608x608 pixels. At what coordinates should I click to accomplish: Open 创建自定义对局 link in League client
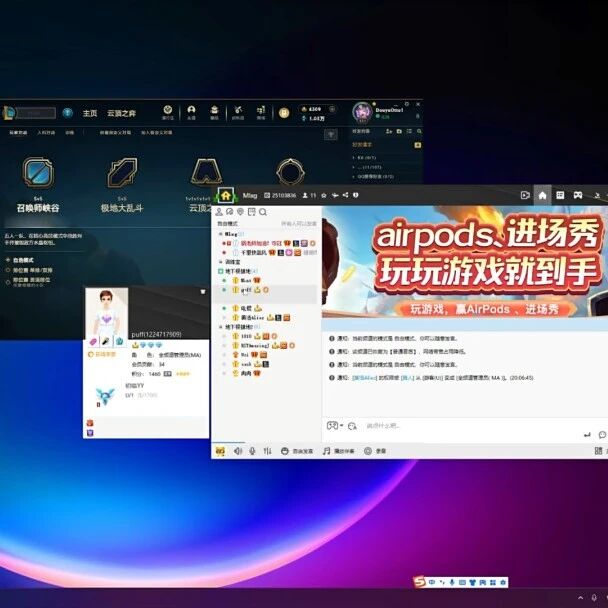click(115, 133)
